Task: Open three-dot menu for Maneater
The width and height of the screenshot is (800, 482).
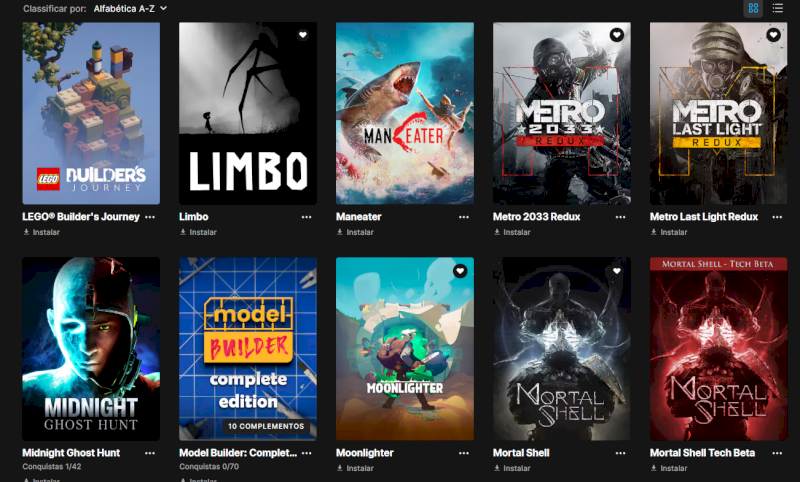Action: tap(464, 217)
